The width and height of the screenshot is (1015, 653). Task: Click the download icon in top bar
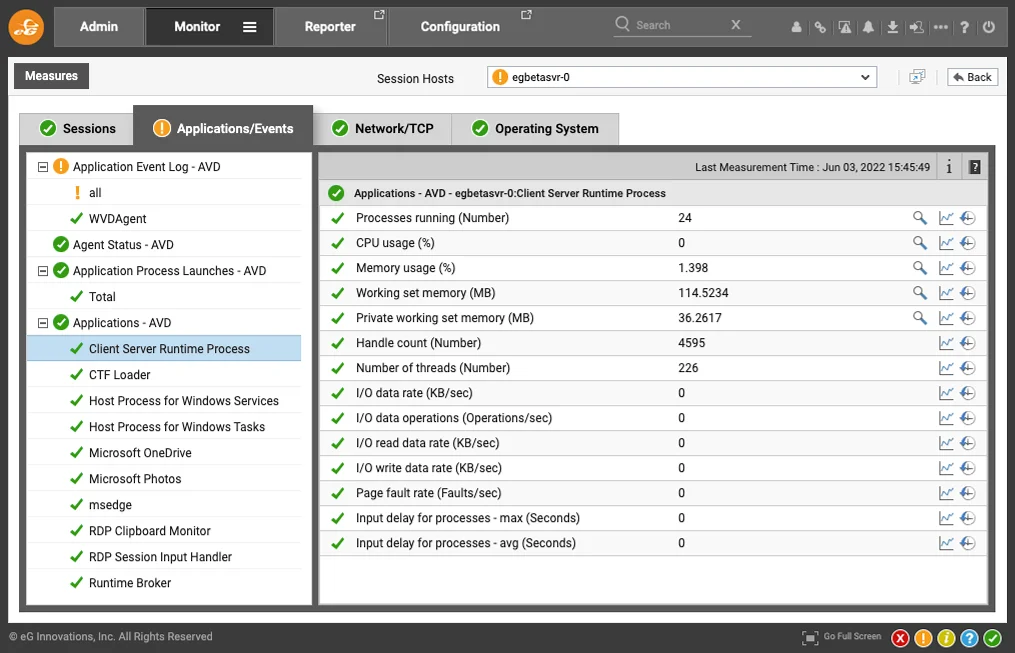(x=893, y=27)
